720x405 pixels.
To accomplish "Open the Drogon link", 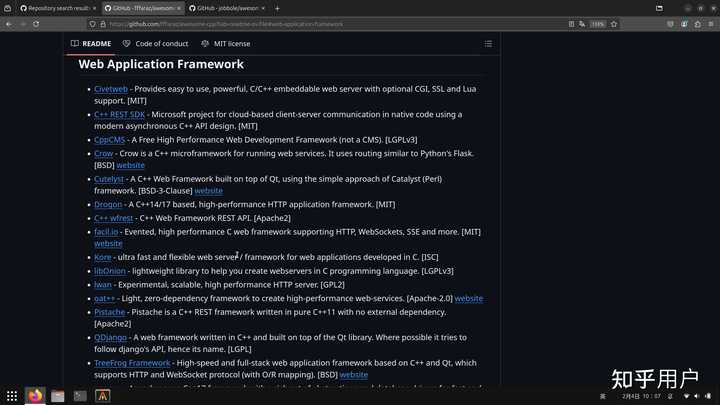I will tap(108, 204).
